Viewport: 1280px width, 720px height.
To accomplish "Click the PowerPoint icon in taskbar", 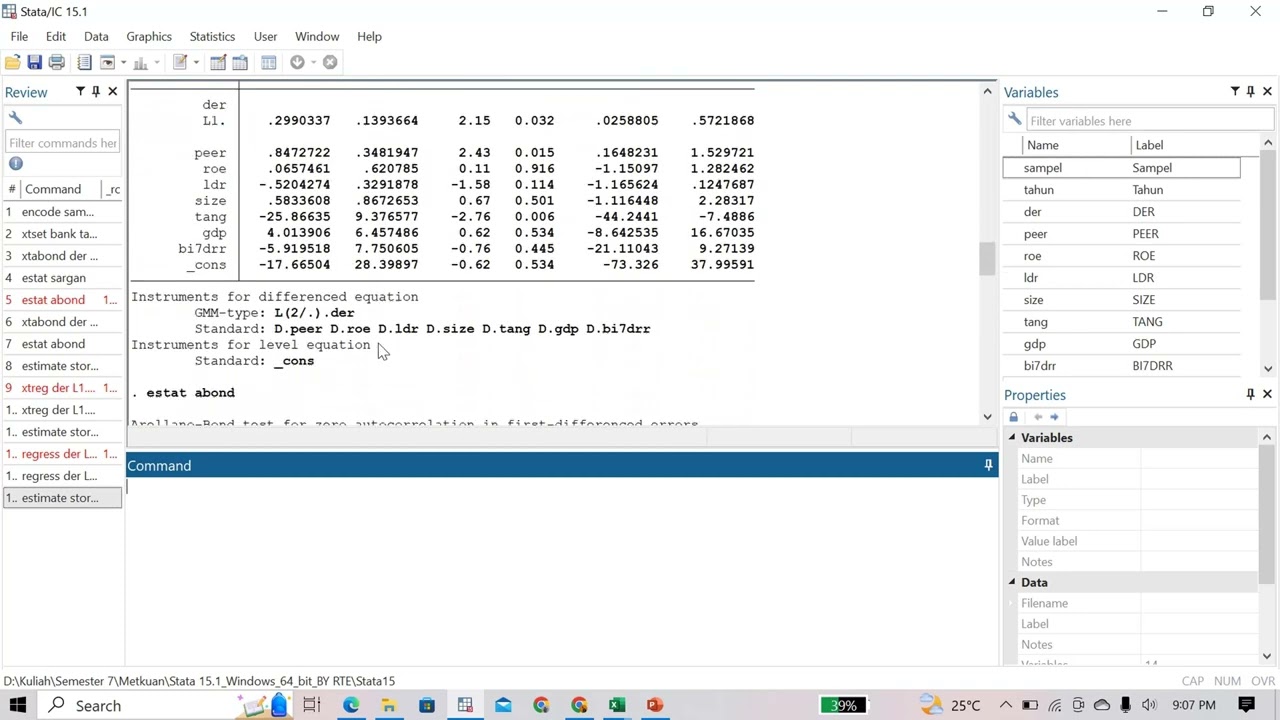I will 654,705.
